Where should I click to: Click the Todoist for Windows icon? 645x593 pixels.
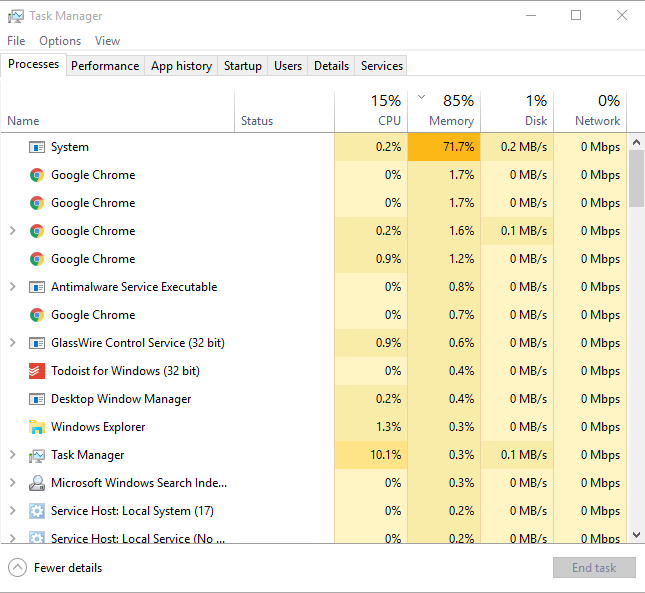click(x=37, y=371)
